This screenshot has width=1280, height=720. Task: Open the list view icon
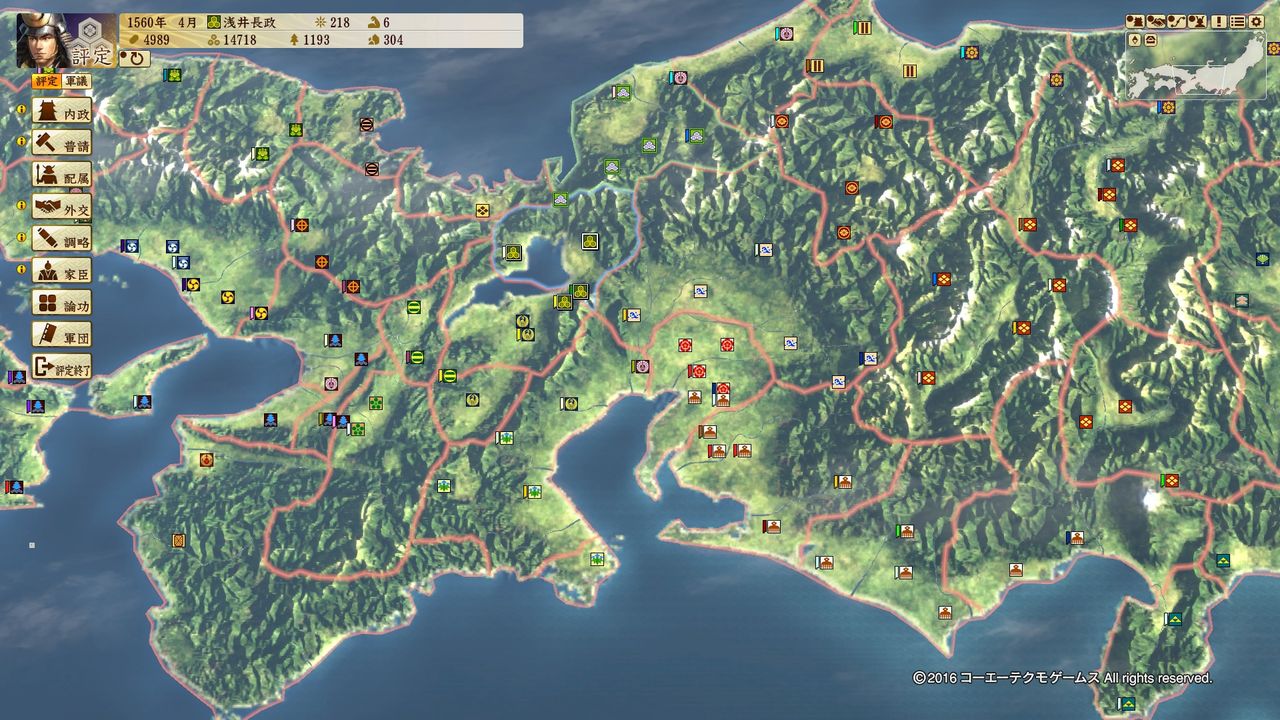click(1237, 21)
